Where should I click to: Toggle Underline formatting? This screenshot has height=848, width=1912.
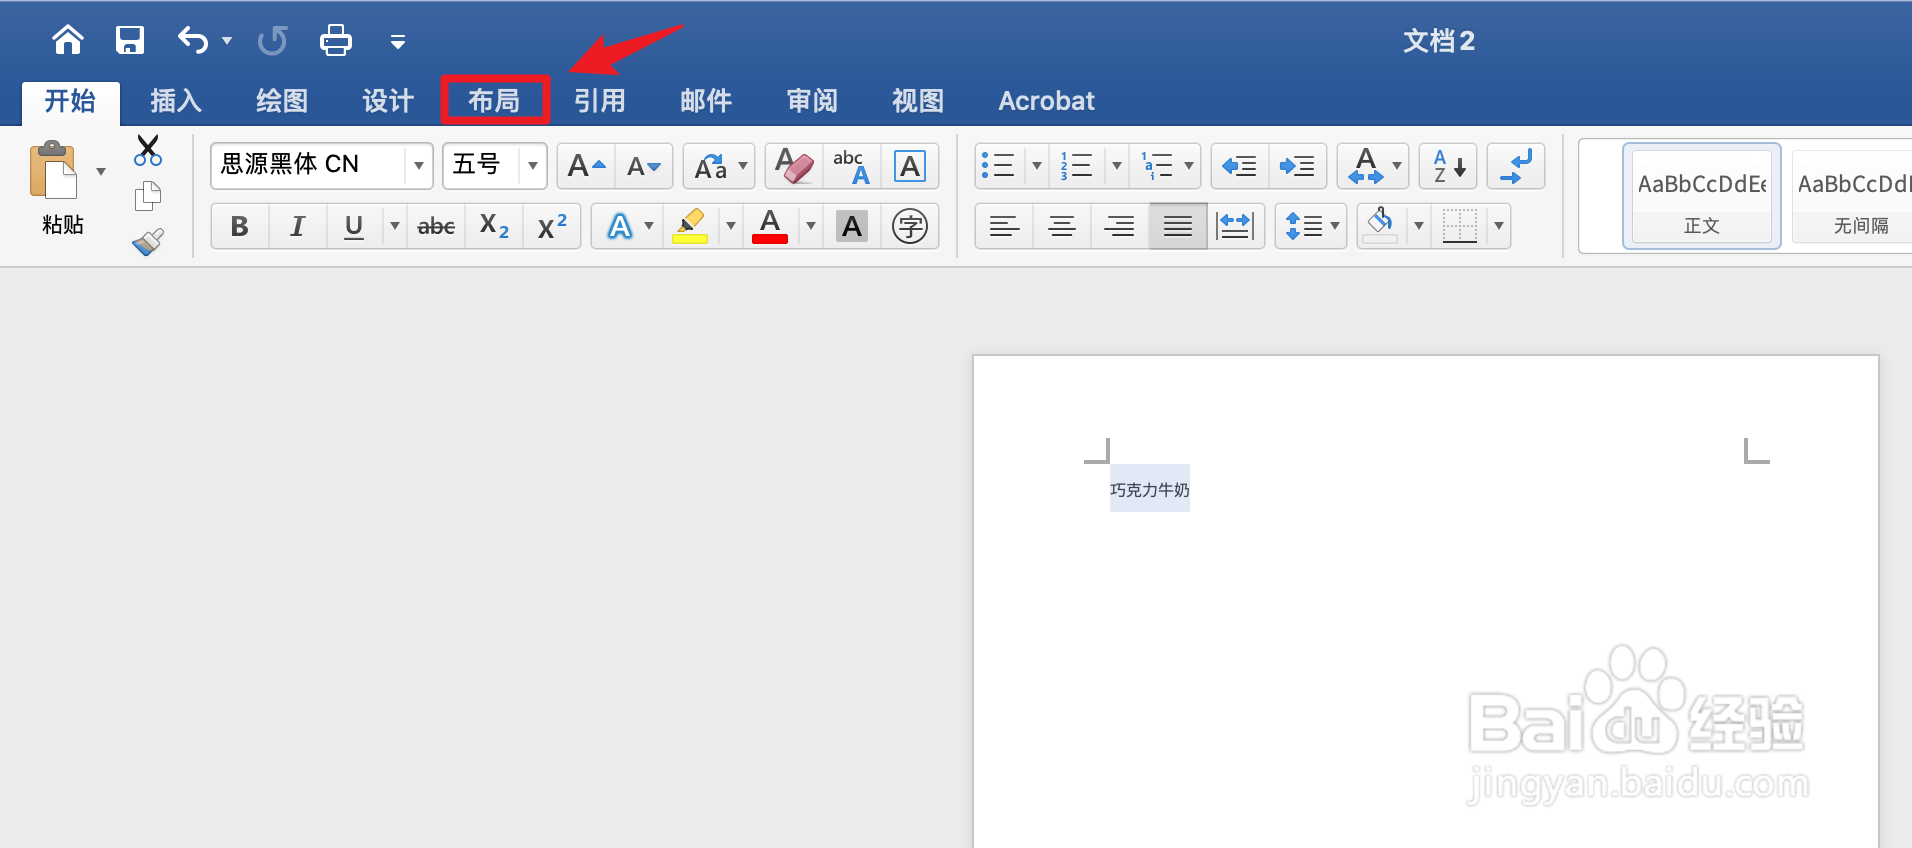[x=354, y=226]
